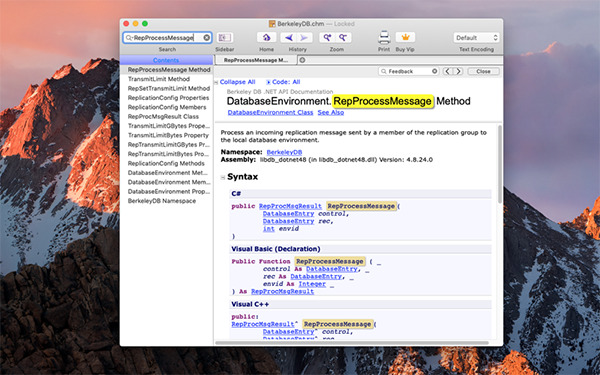Screen dimensions: 600x375
Task: Zoom in on the page
Action: point(327,38)
